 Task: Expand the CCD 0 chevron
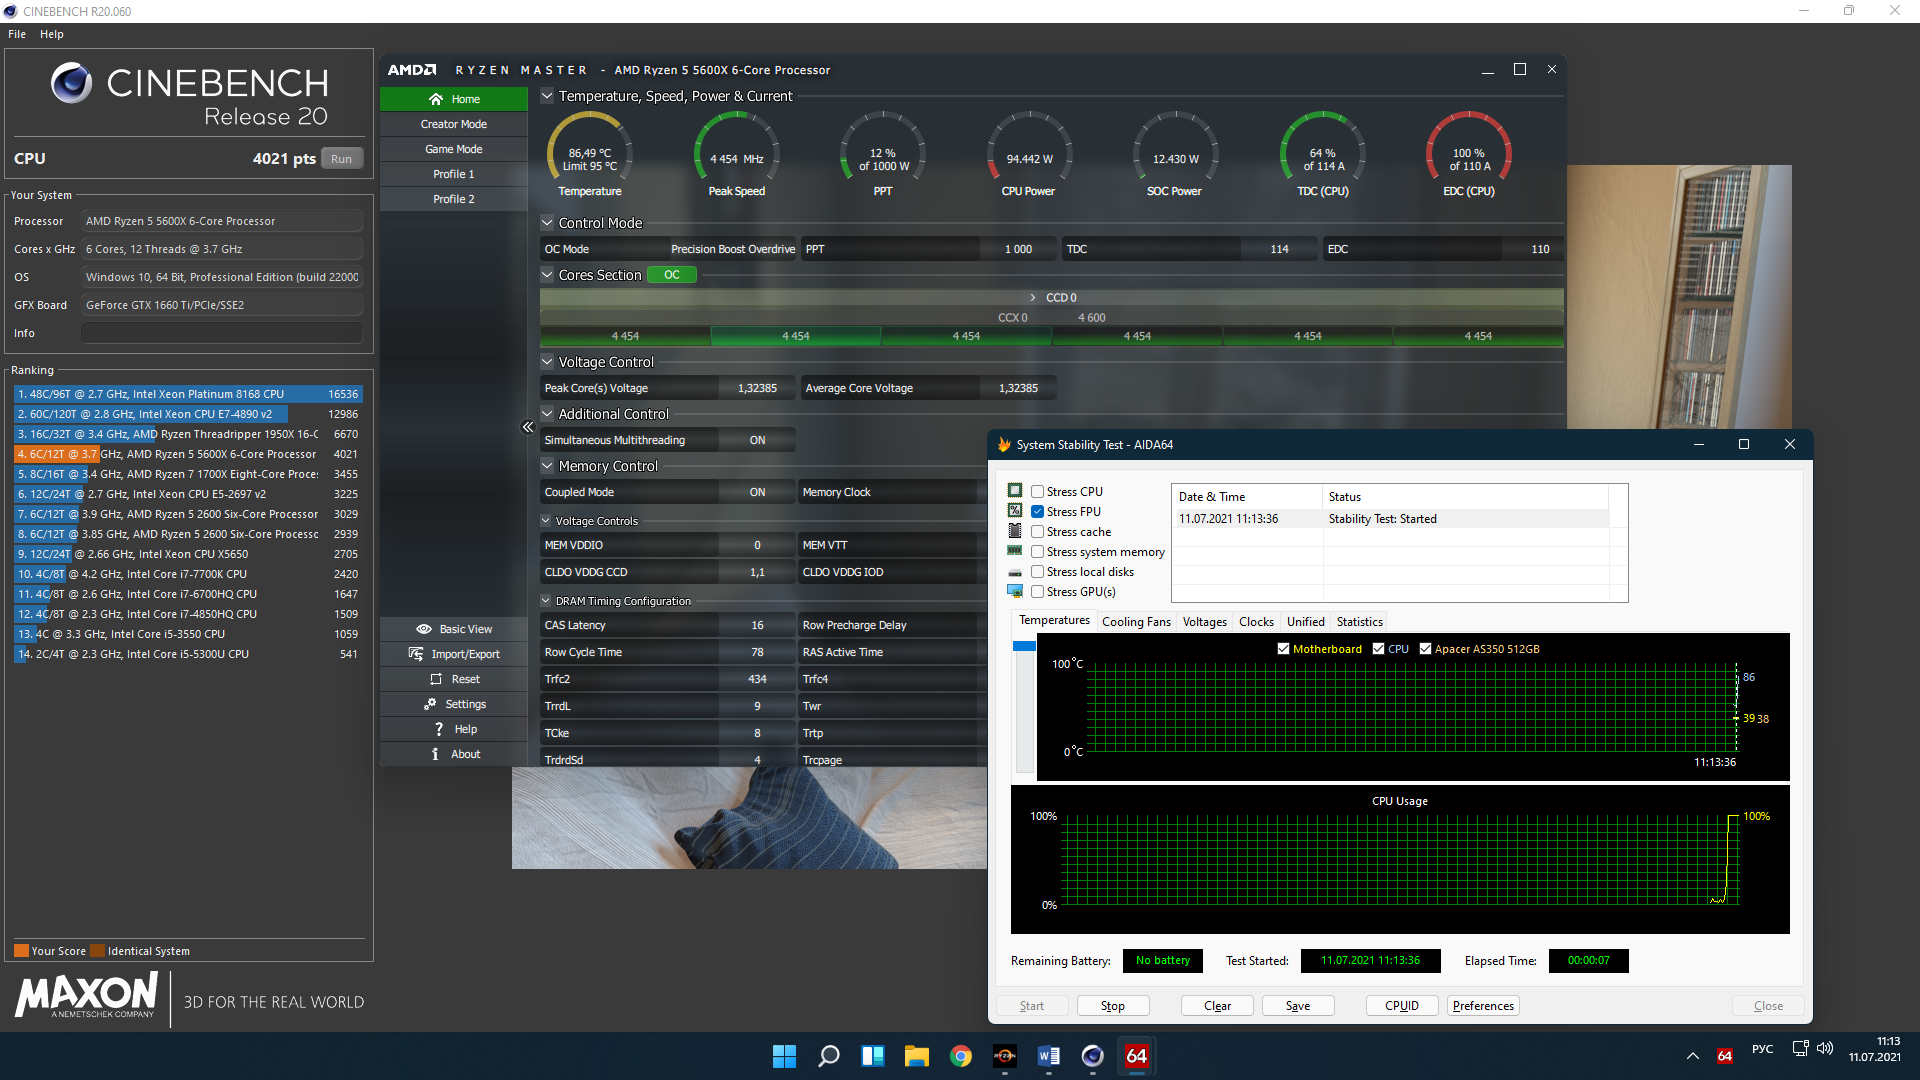click(x=1033, y=298)
